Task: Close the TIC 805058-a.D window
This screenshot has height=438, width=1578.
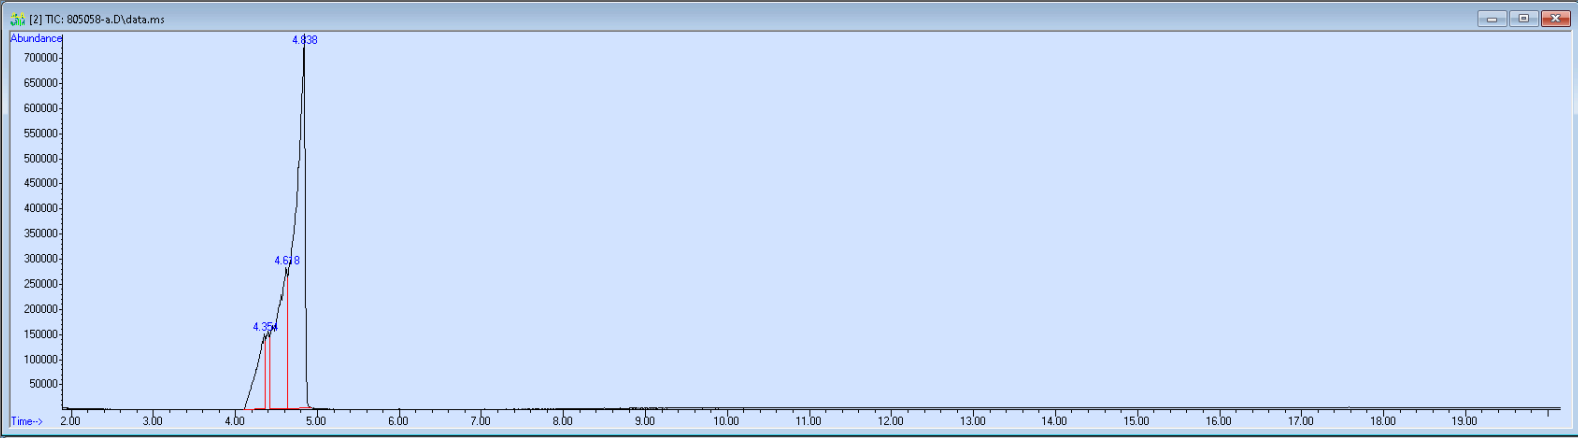Action: (x=1556, y=18)
